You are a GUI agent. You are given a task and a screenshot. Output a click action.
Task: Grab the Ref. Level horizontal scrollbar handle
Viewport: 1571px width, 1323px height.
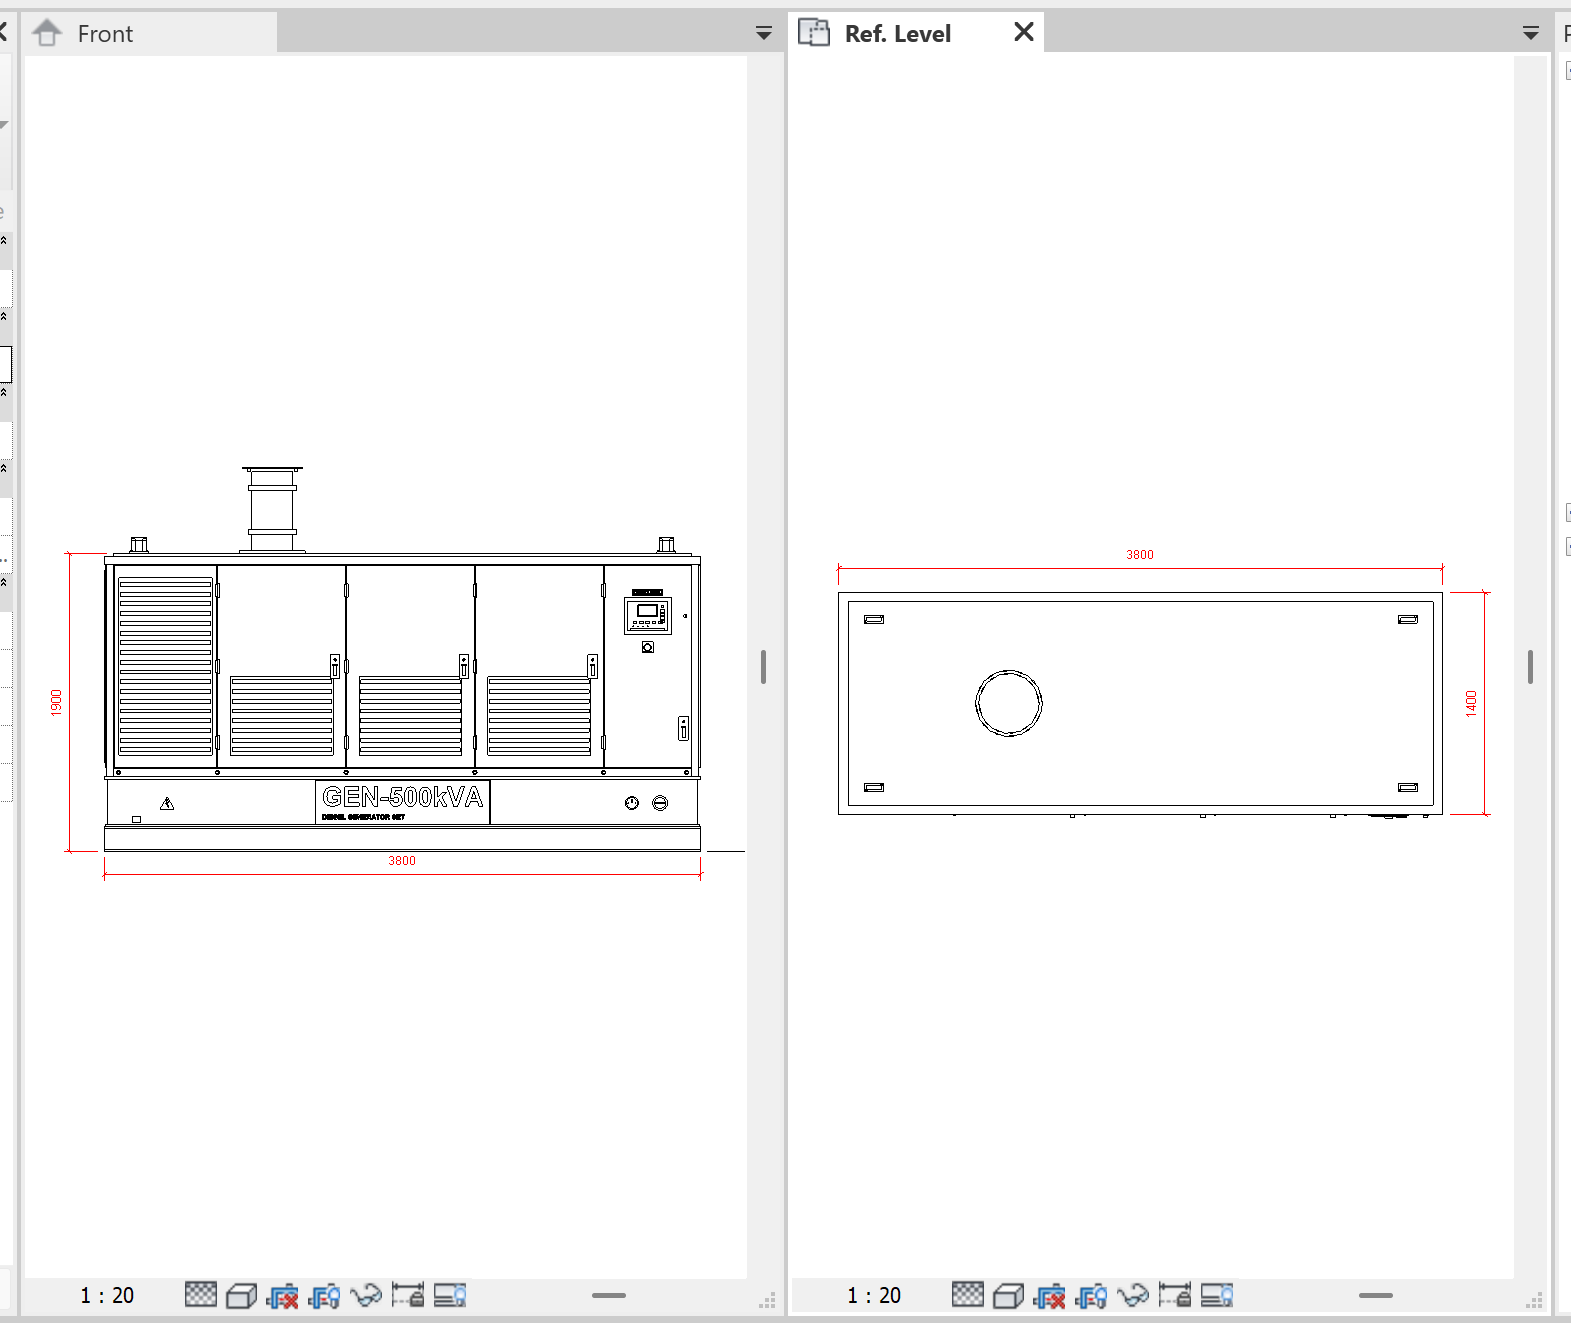[x=1376, y=1295]
